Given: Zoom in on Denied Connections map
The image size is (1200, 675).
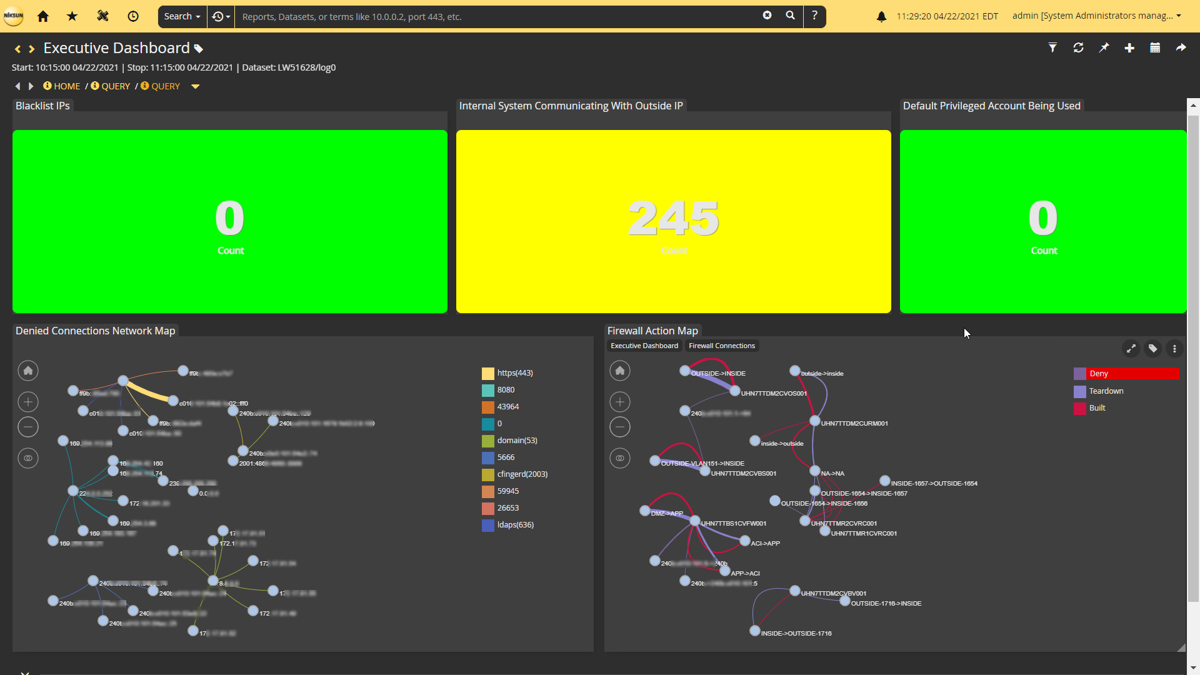Looking at the screenshot, I should click(28, 401).
